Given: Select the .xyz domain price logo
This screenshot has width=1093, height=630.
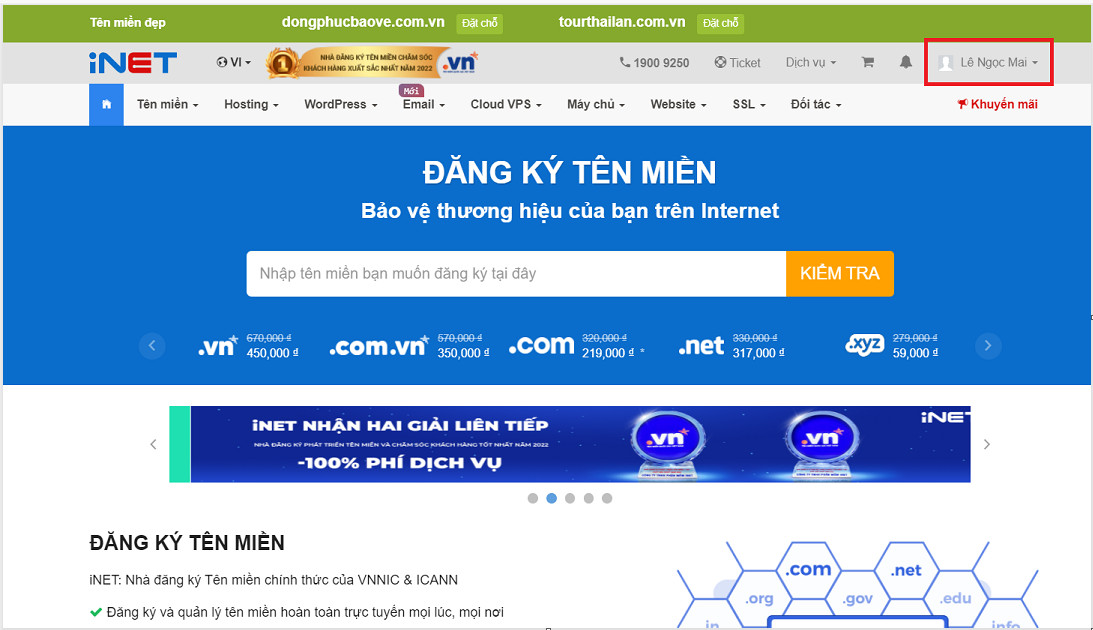Looking at the screenshot, I should pyautogui.click(x=864, y=344).
